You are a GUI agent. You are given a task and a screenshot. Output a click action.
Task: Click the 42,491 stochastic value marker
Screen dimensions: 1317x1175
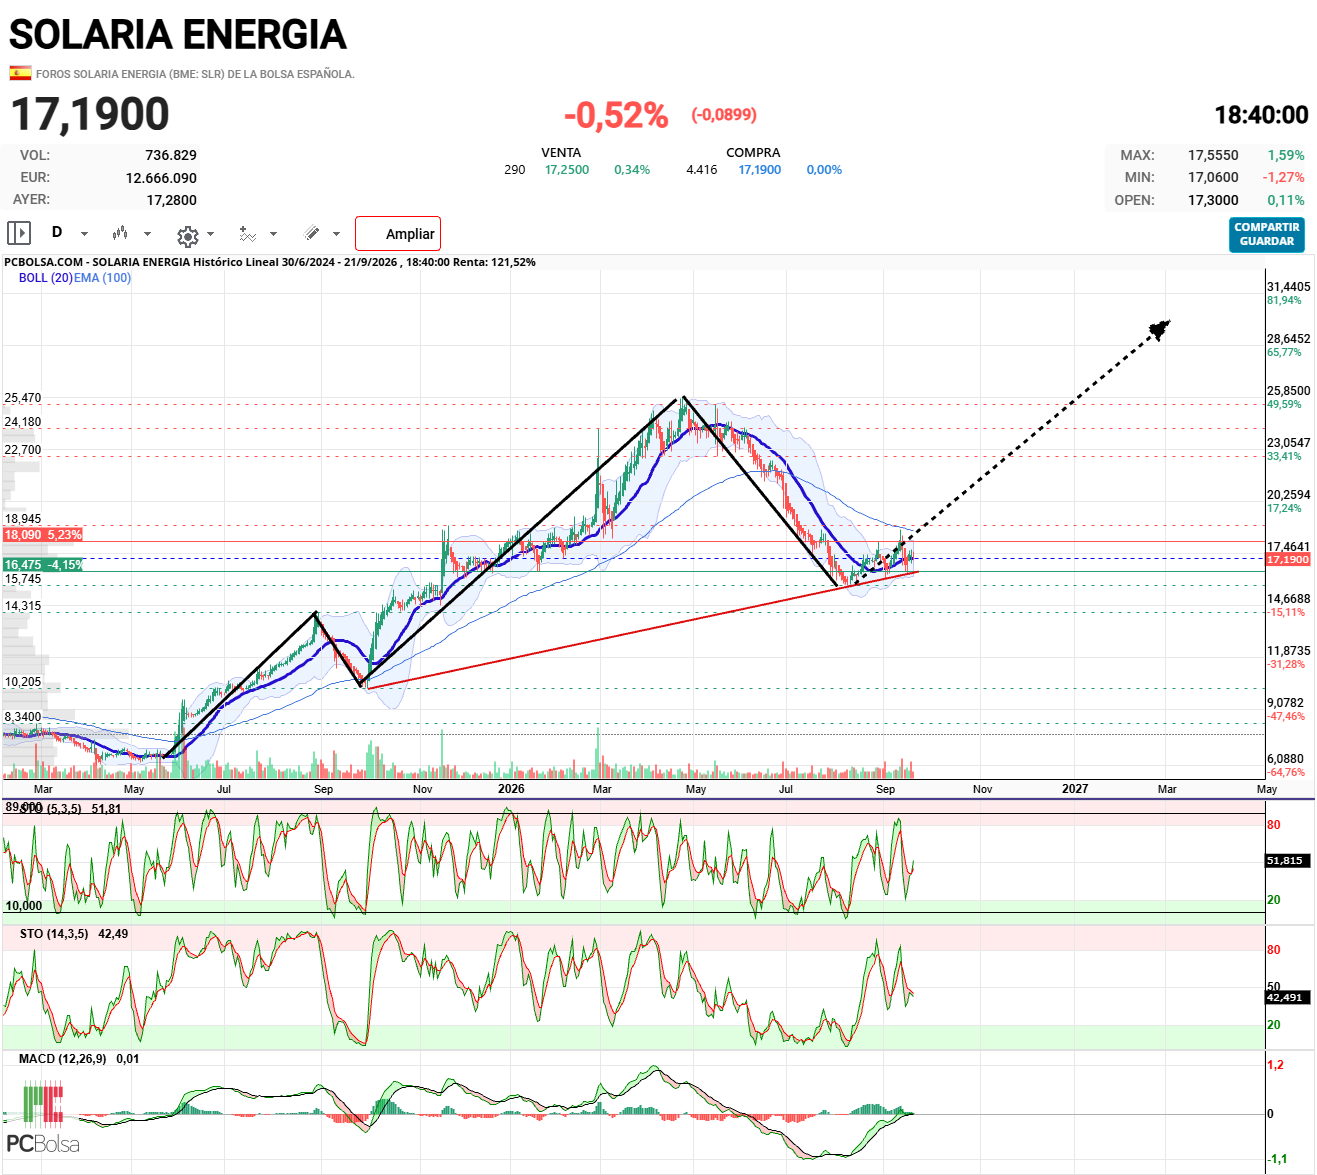coord(1285,998)
